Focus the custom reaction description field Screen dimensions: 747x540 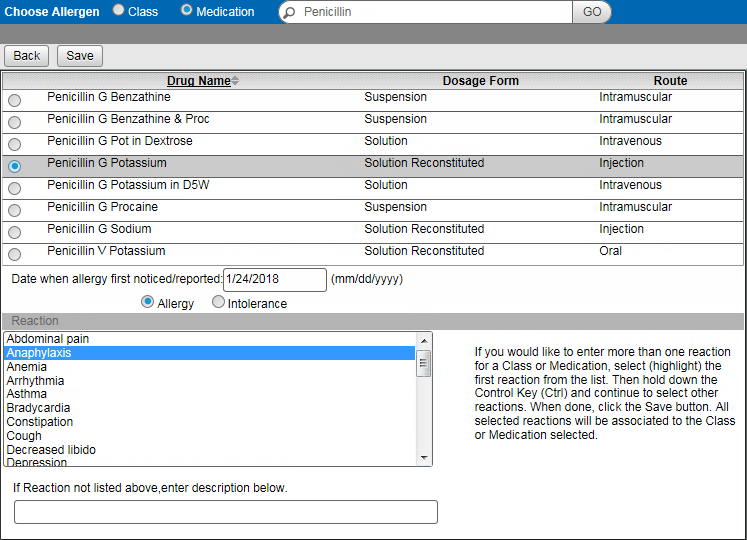[225, 512]
